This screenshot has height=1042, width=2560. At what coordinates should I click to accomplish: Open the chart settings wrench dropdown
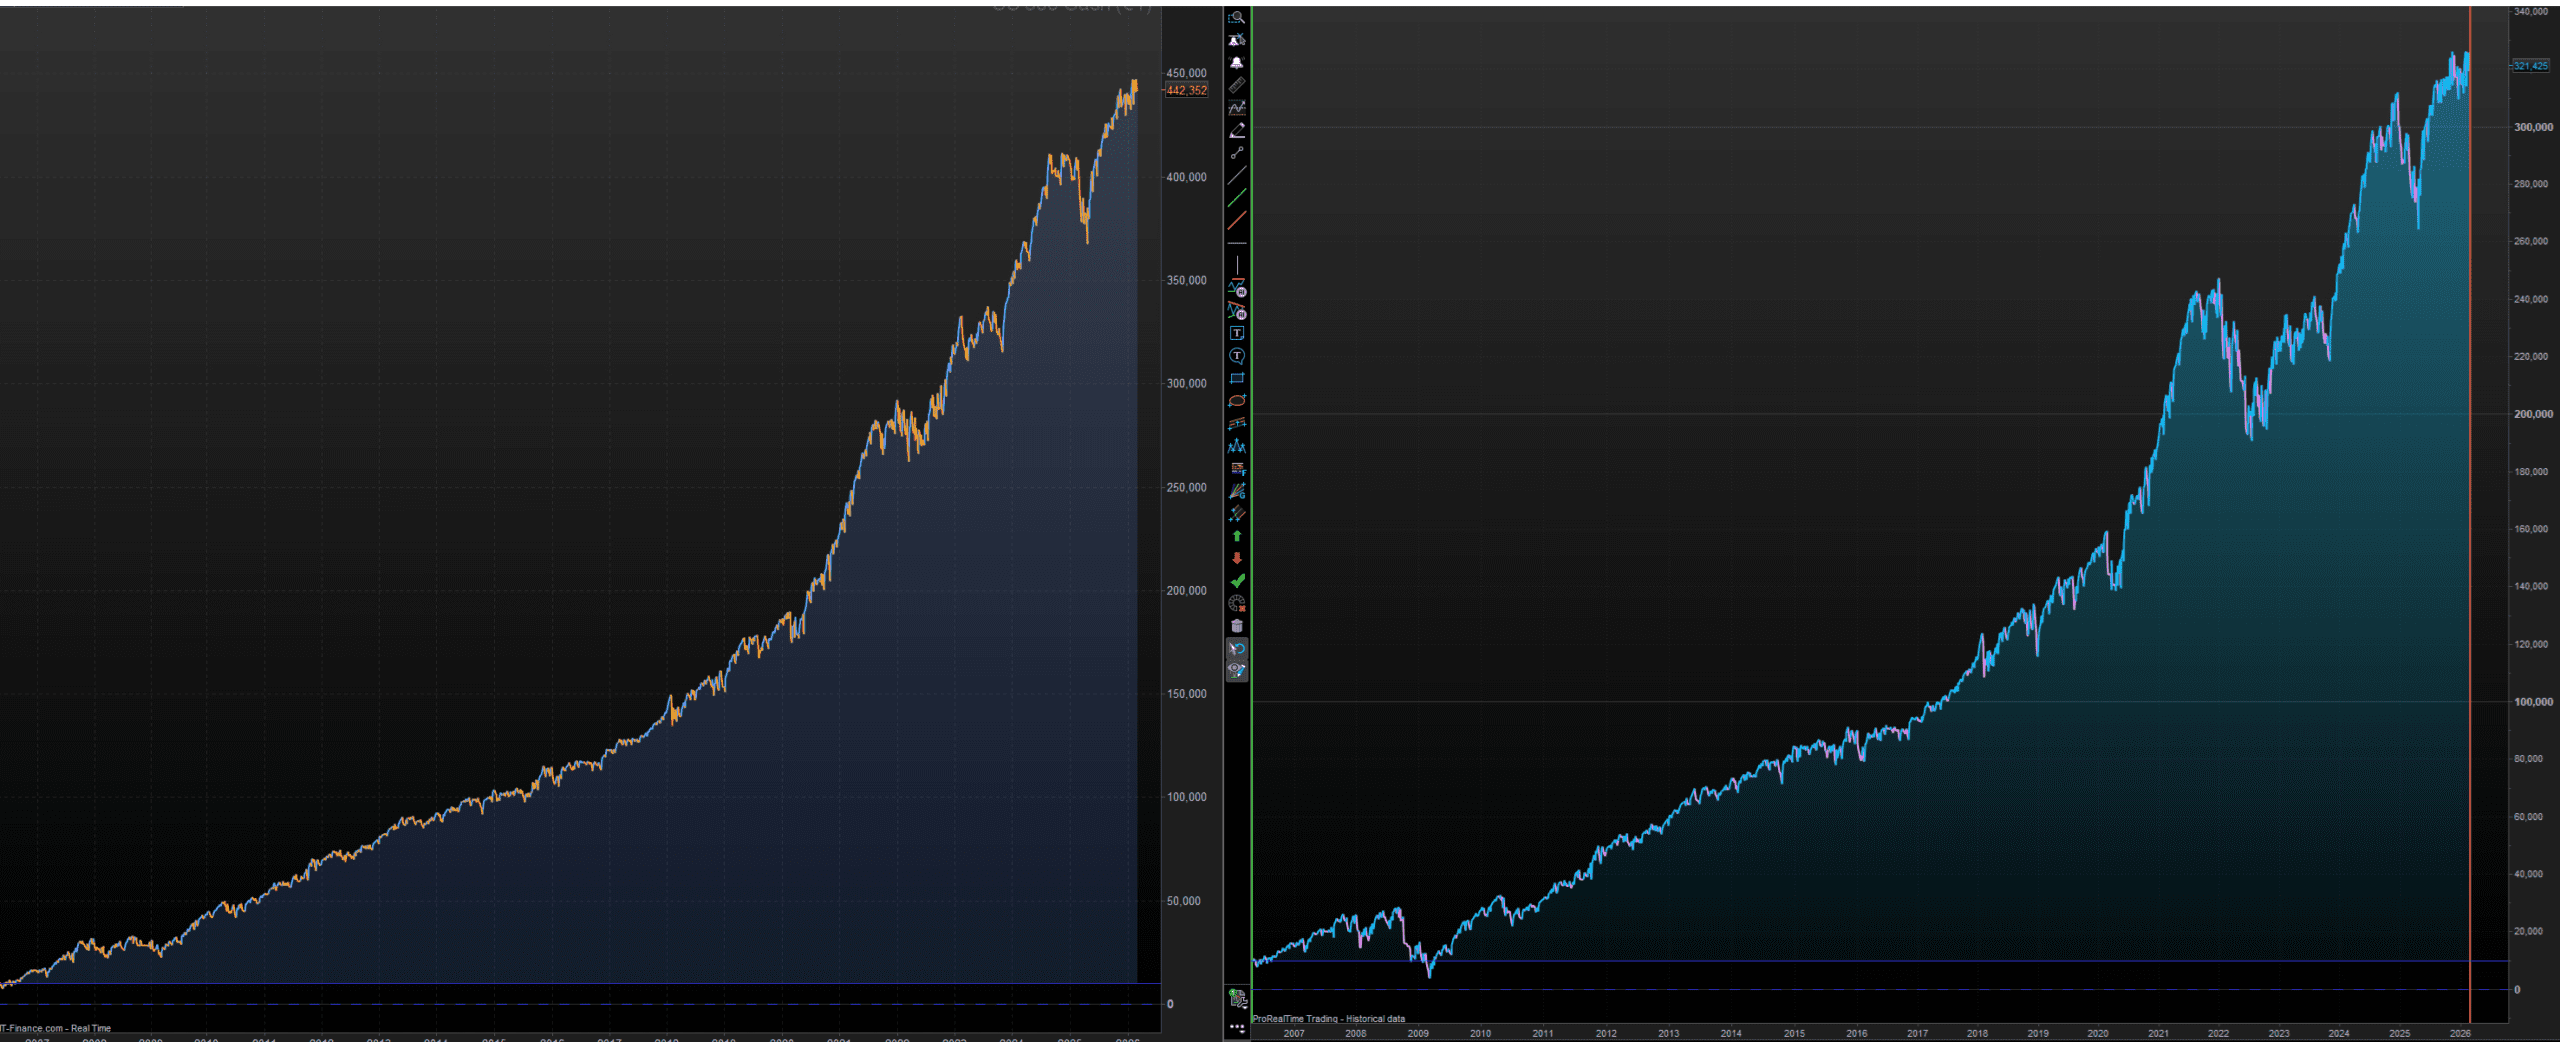click(x=1237, y=998)
